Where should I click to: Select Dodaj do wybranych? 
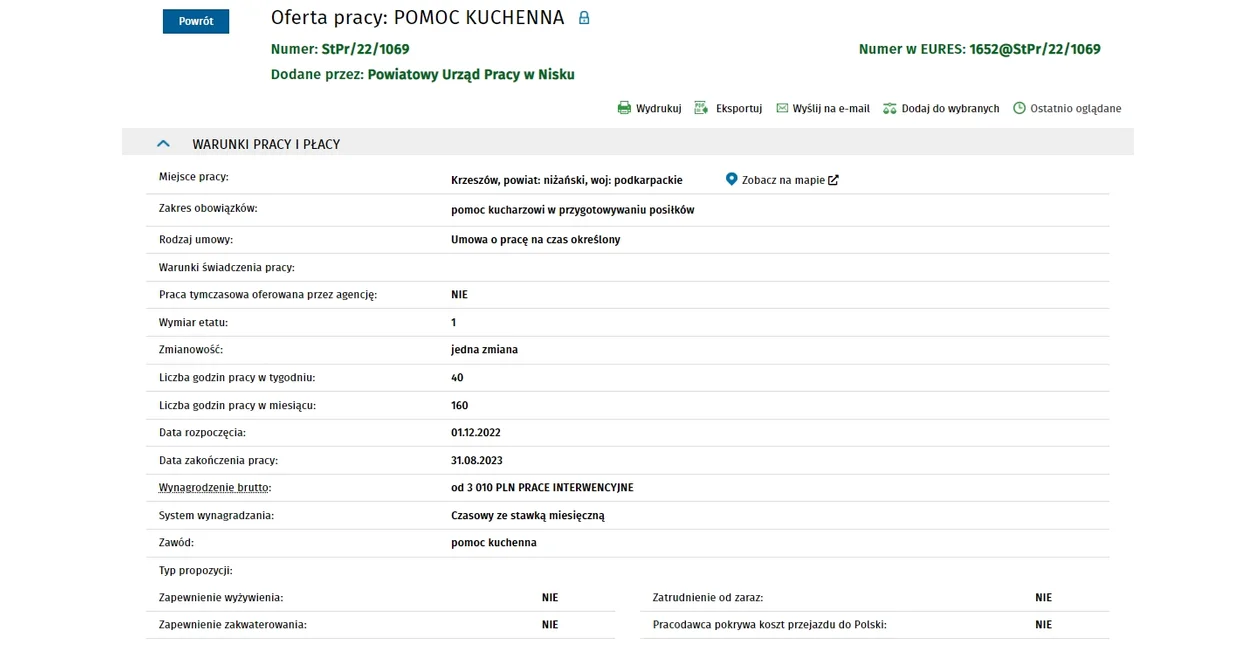(x=950, y=108)
